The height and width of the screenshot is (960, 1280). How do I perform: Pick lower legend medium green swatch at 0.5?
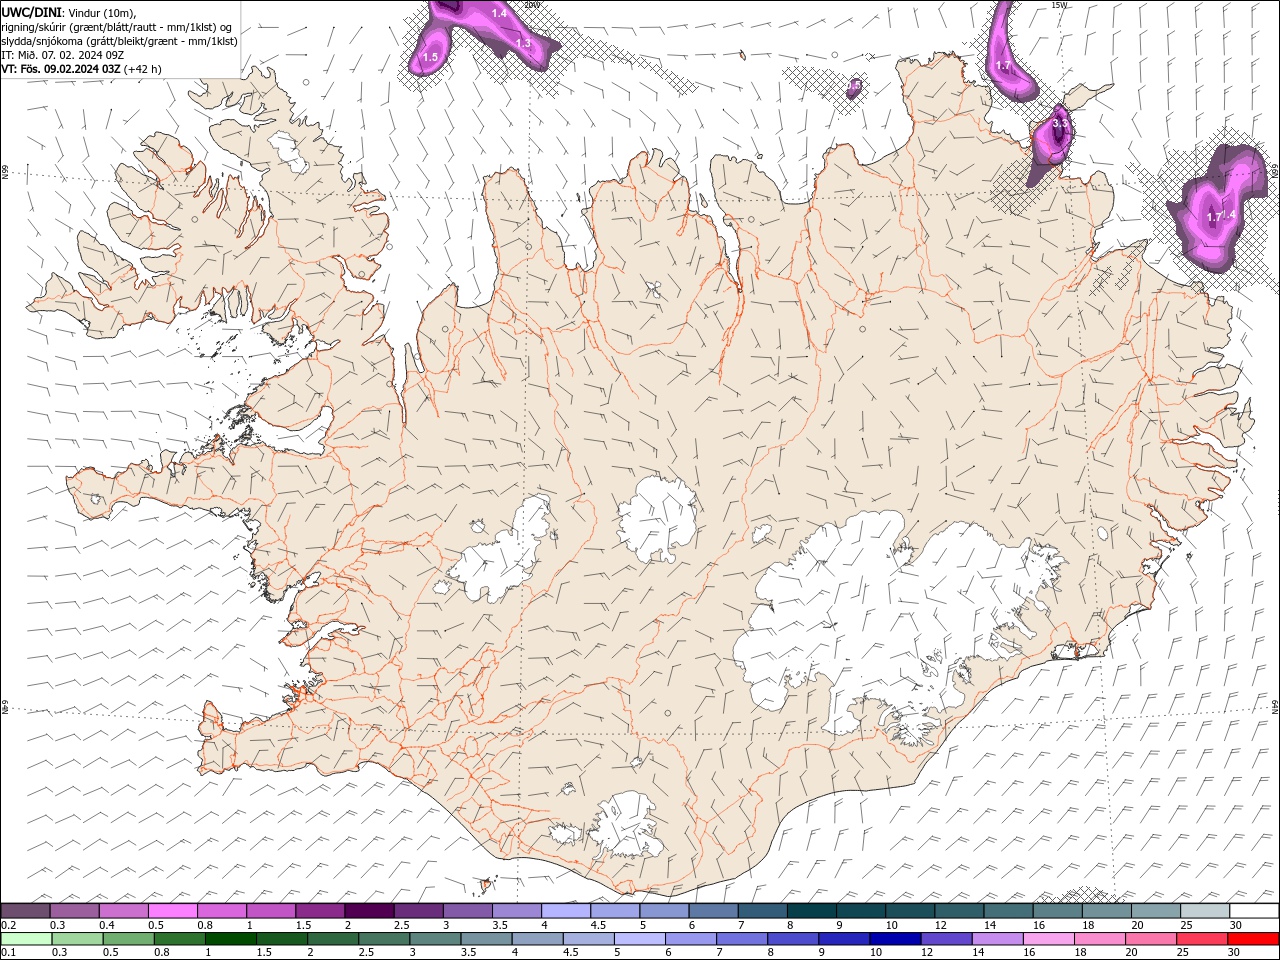click(x=128, y=939)
